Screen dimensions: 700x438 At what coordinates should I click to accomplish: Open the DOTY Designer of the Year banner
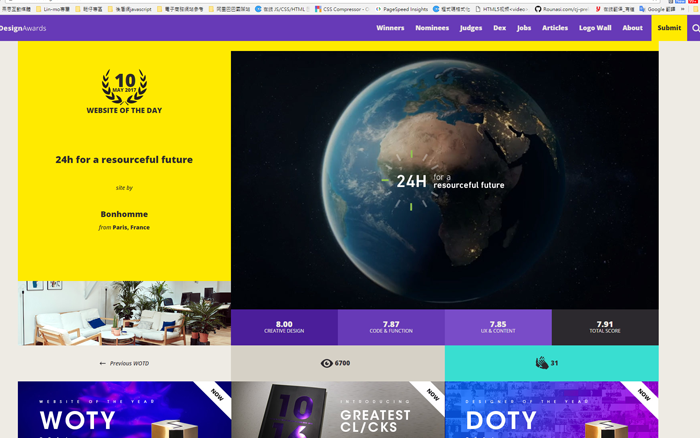point(551,411)
